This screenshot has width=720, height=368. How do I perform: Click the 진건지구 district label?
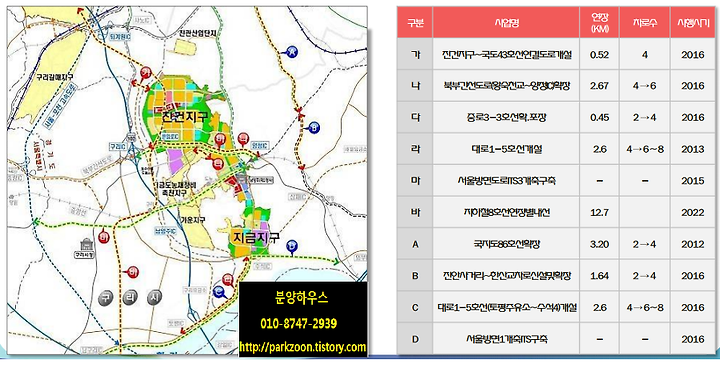(x=184, y=117)
